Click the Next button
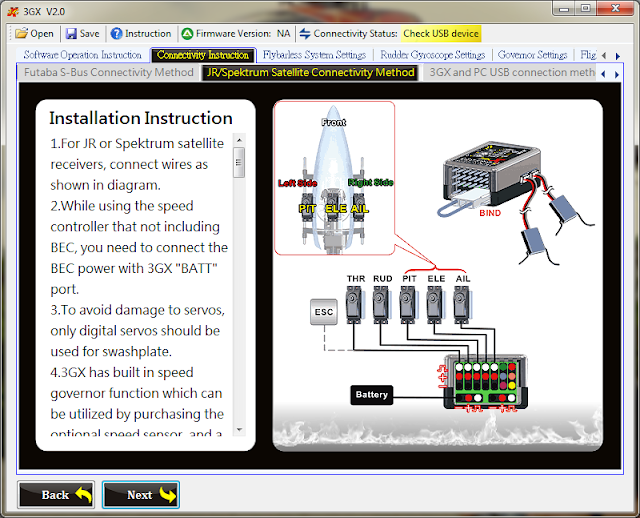The height and width of the screenshot is (518, 640). coord(141,495)
